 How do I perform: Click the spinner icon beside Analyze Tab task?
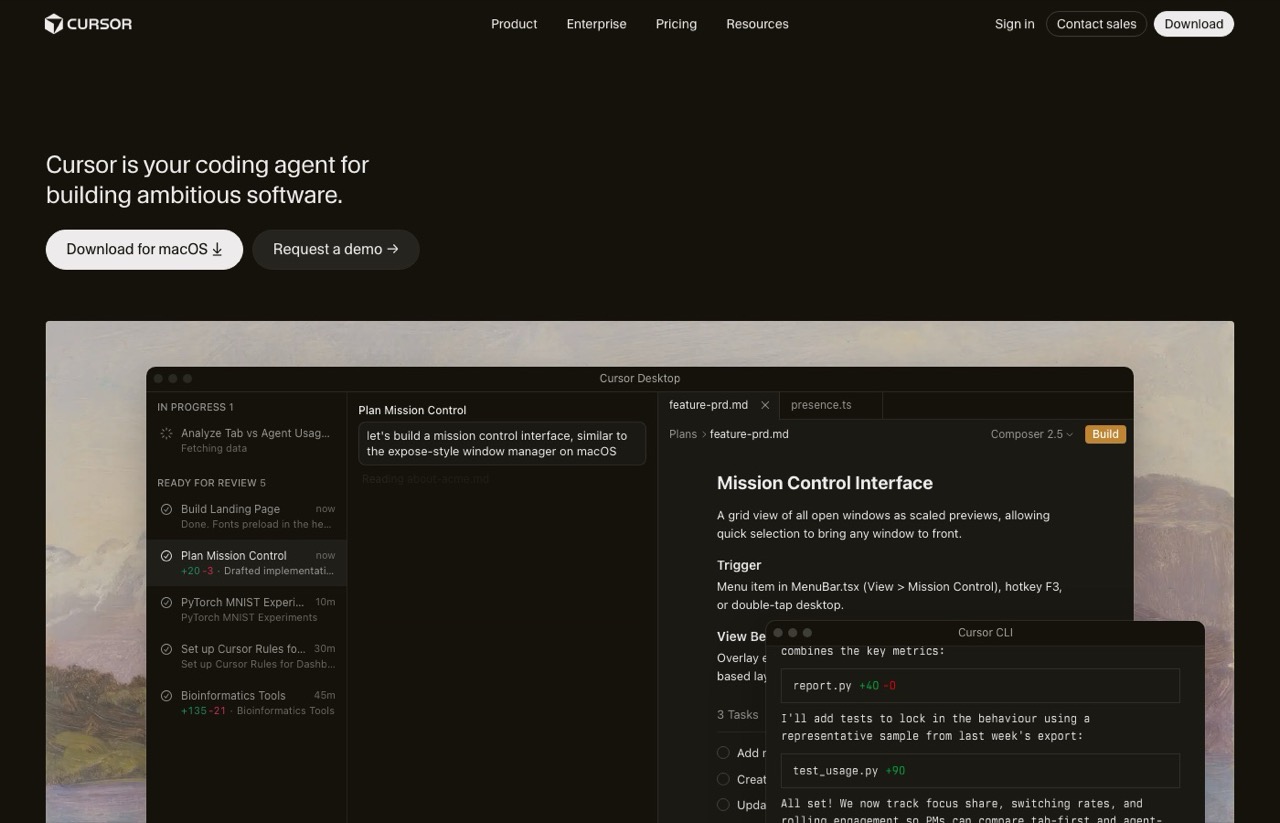[x=166, y=433]
